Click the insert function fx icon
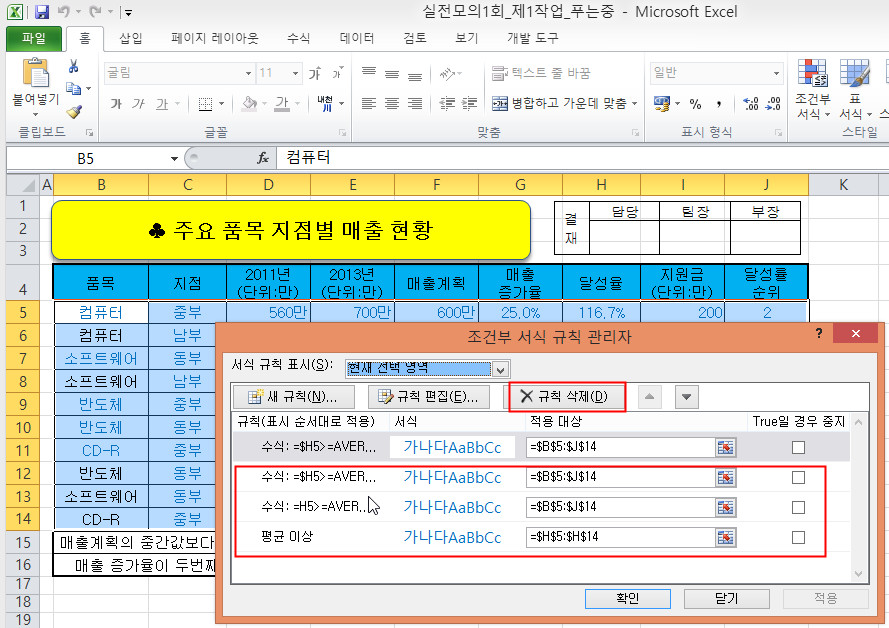The image size is (889, 628). click(263, 158)
